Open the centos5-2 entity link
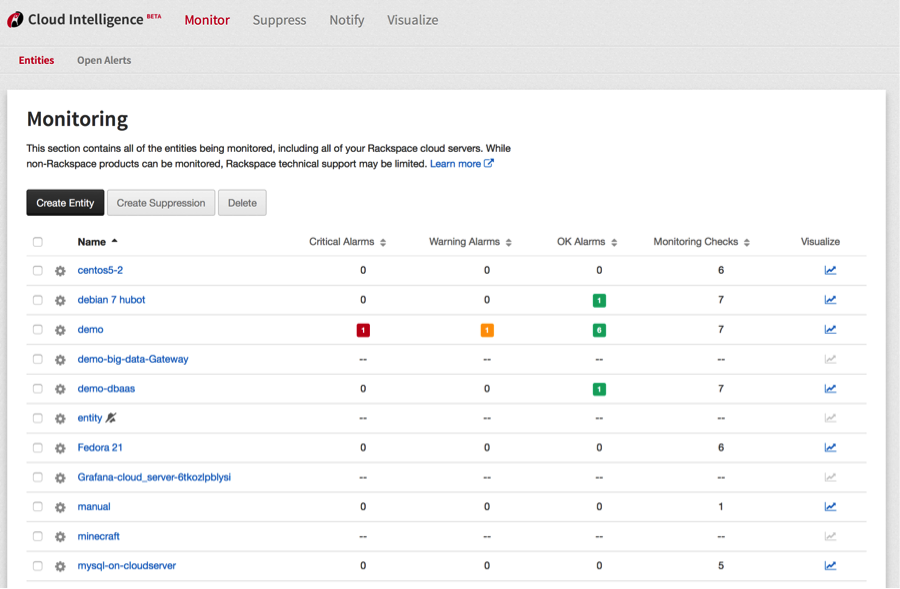 pos(100,270)
